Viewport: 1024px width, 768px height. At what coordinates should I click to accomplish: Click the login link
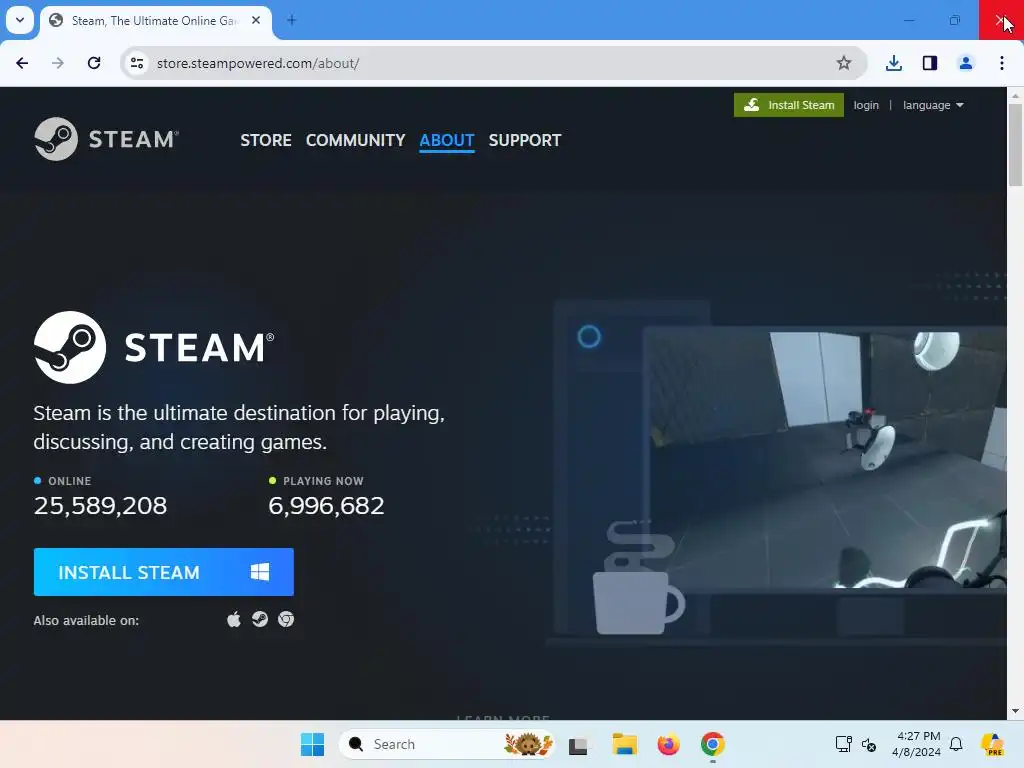866,105
